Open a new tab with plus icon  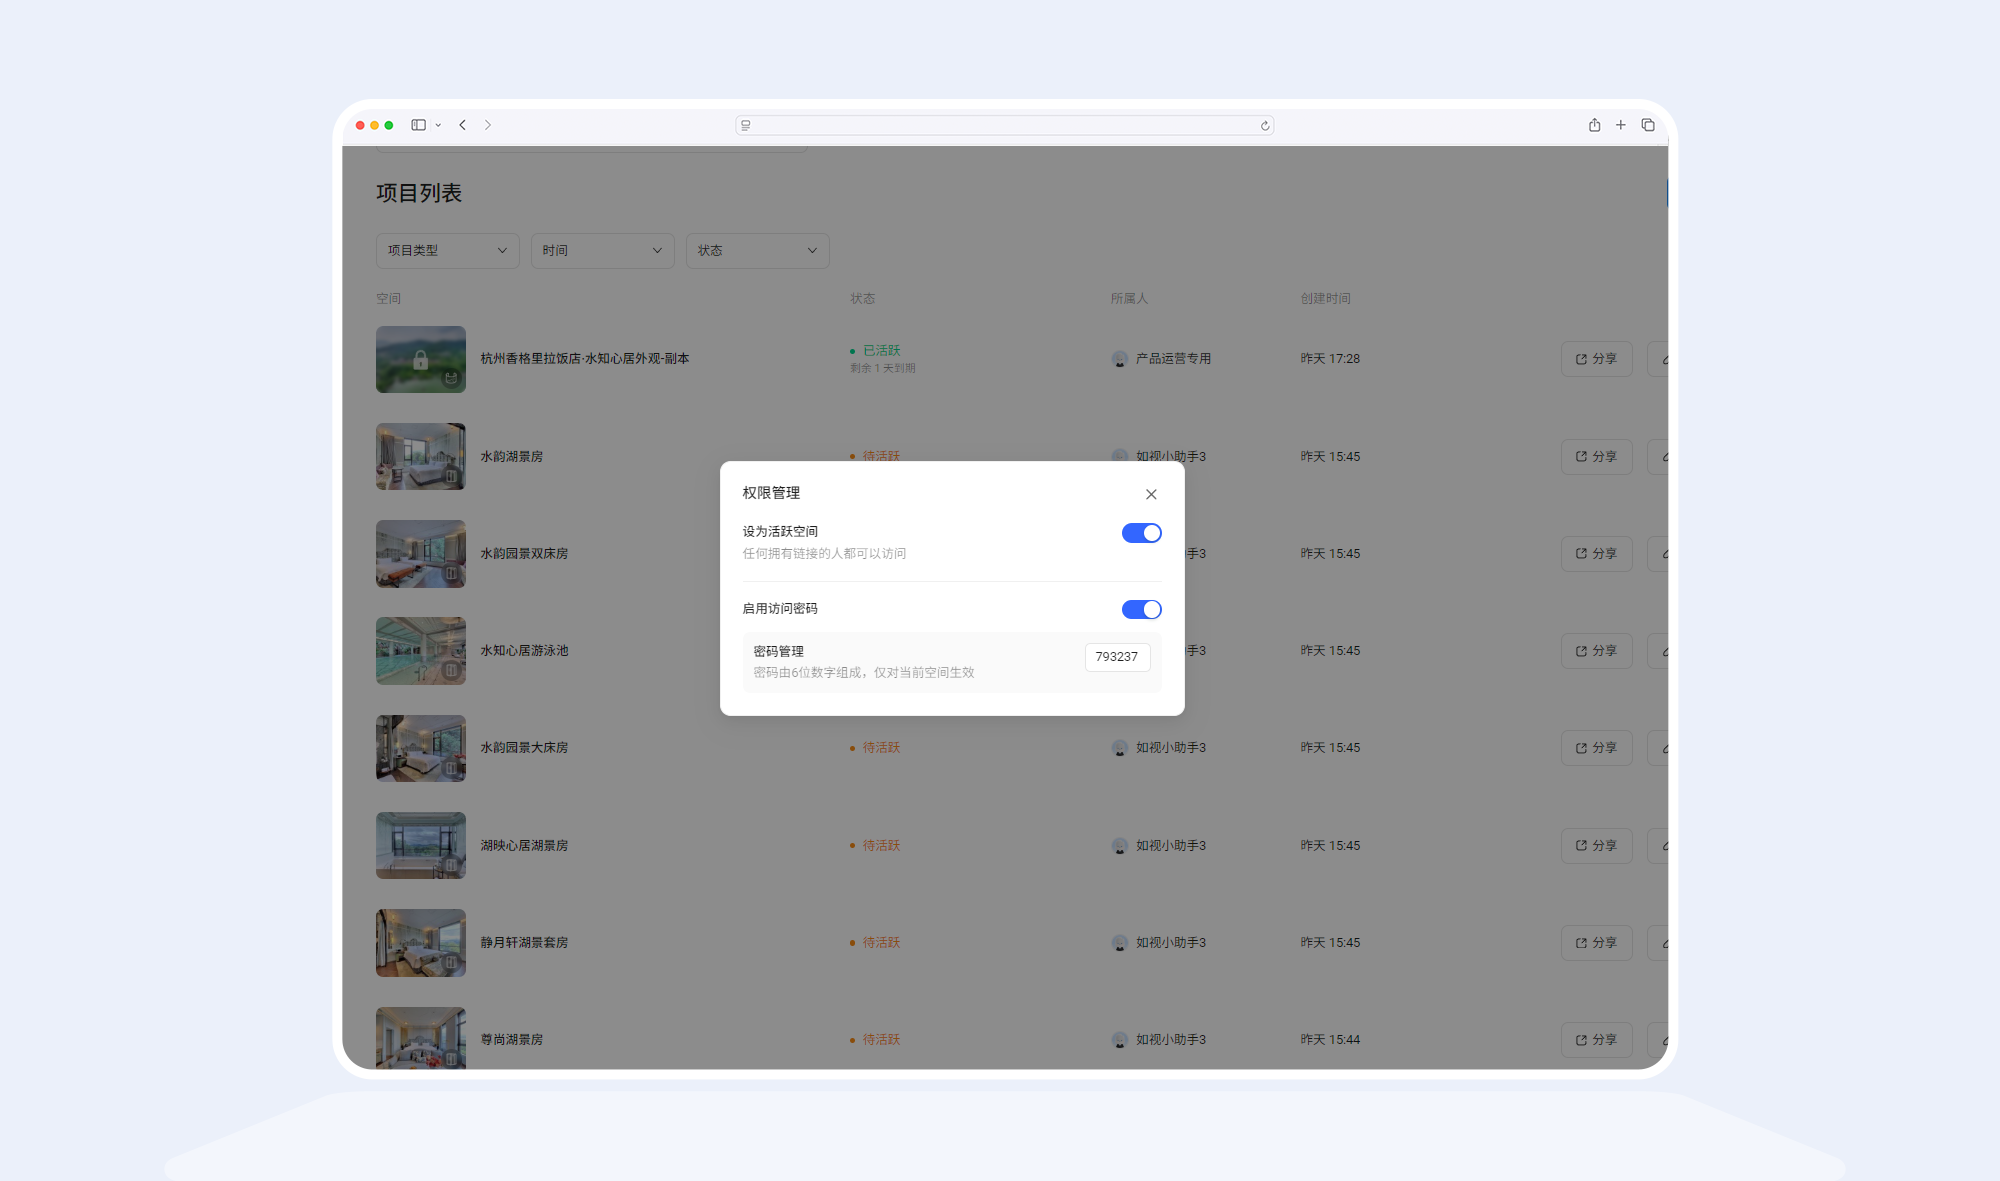[x=1621, y=125]
